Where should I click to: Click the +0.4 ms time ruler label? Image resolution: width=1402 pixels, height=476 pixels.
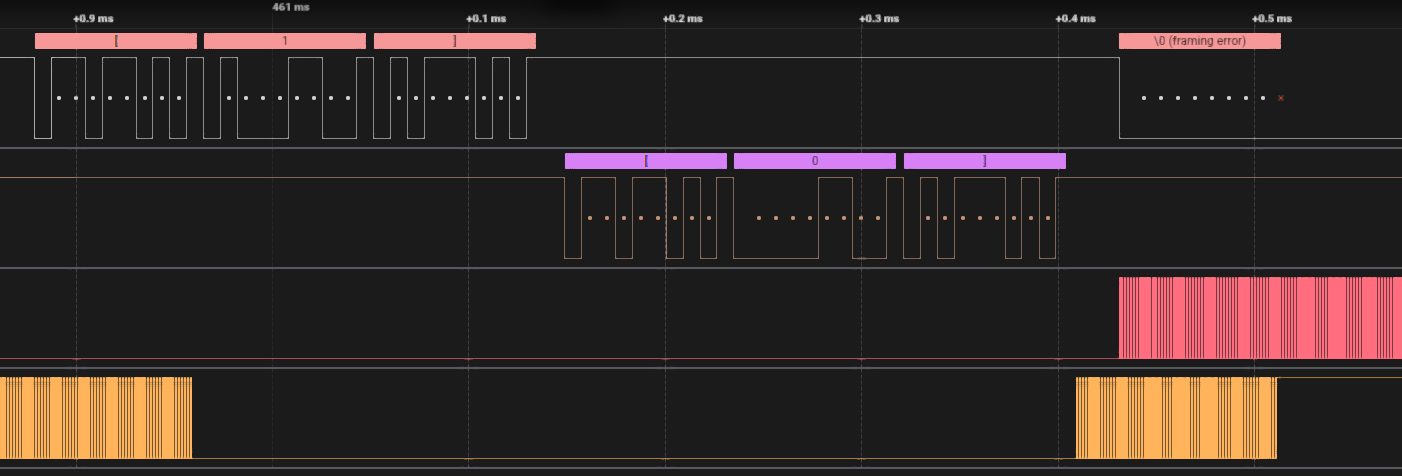click(x=1075, y=19)
